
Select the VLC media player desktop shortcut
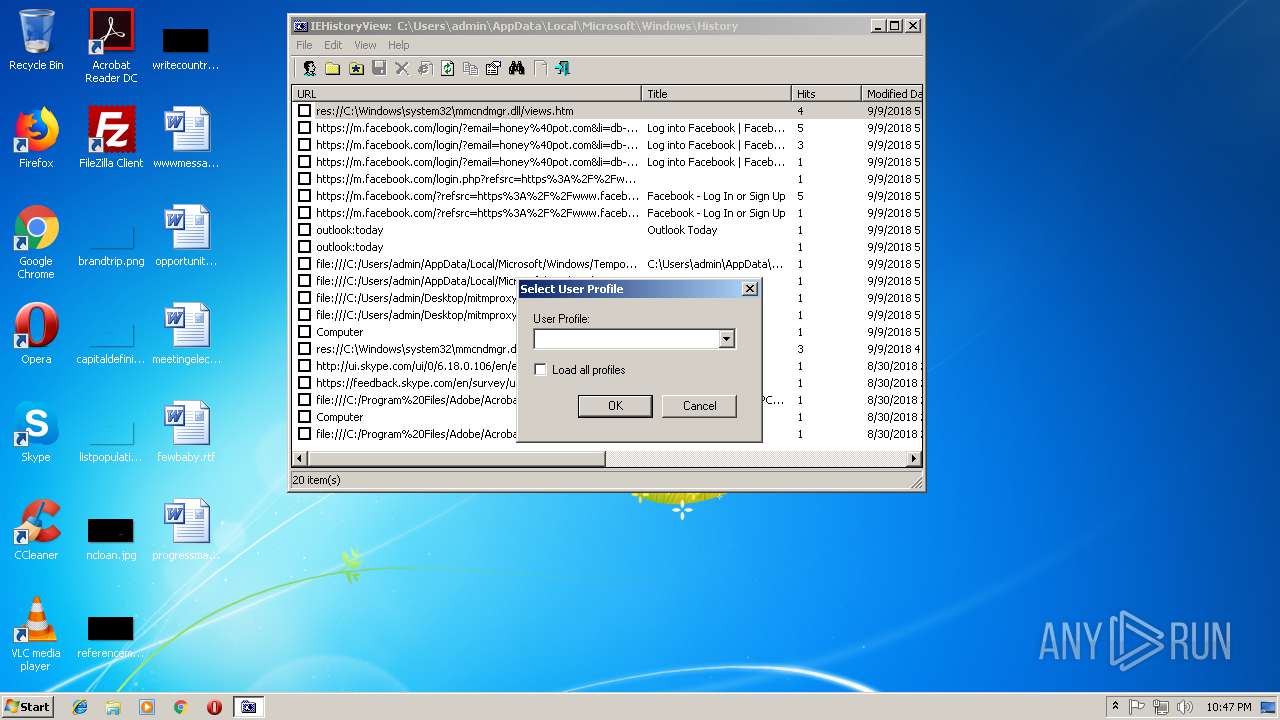pos(36,635)
